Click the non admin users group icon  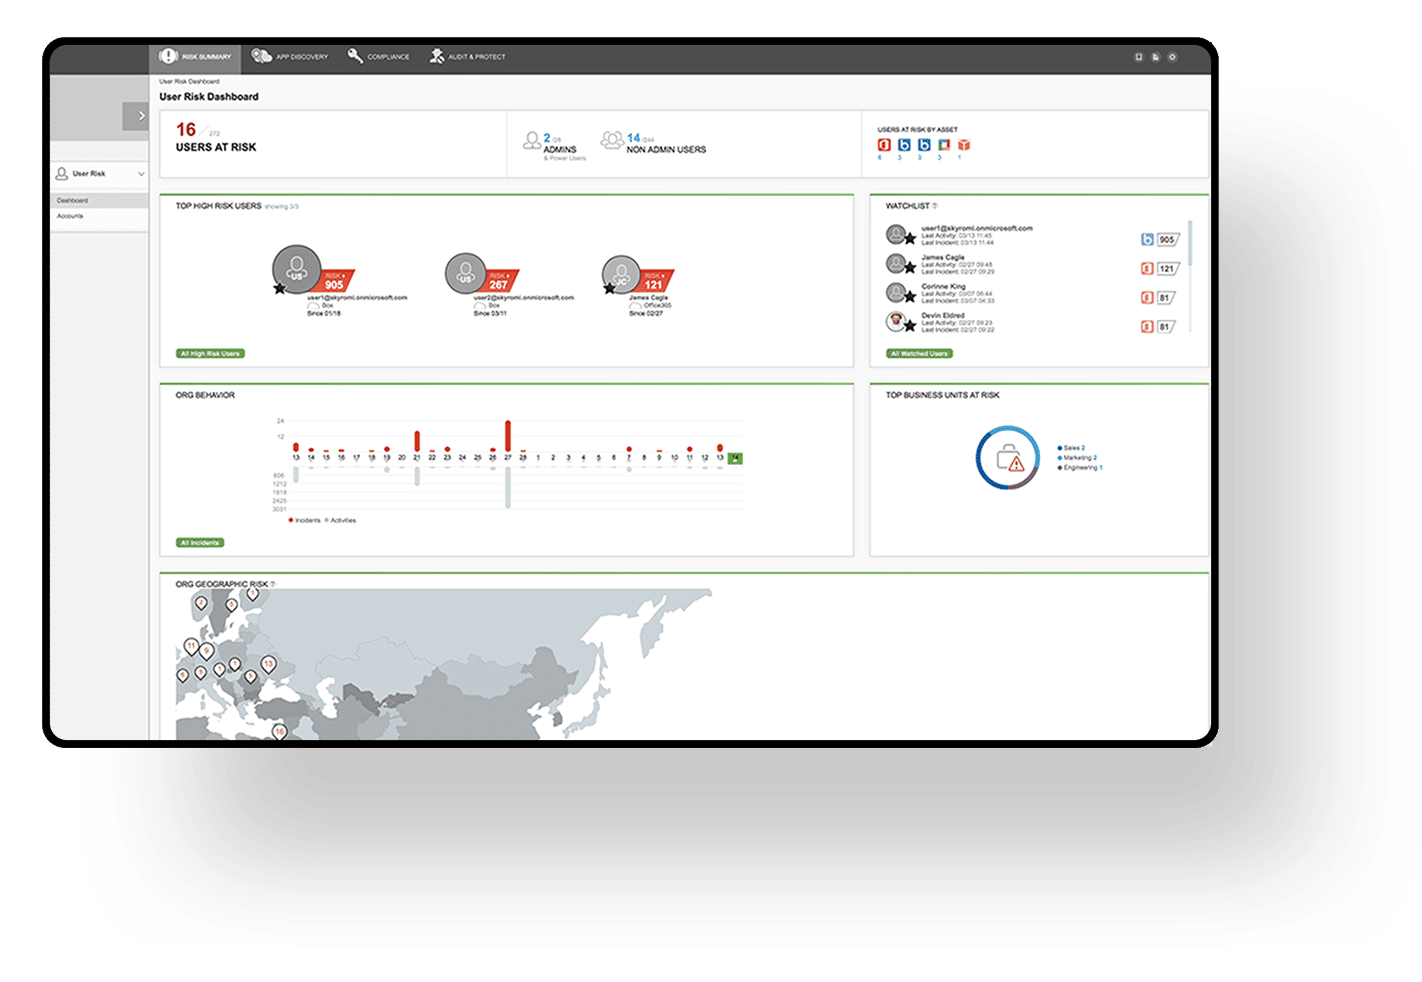(x=611, y=140)
